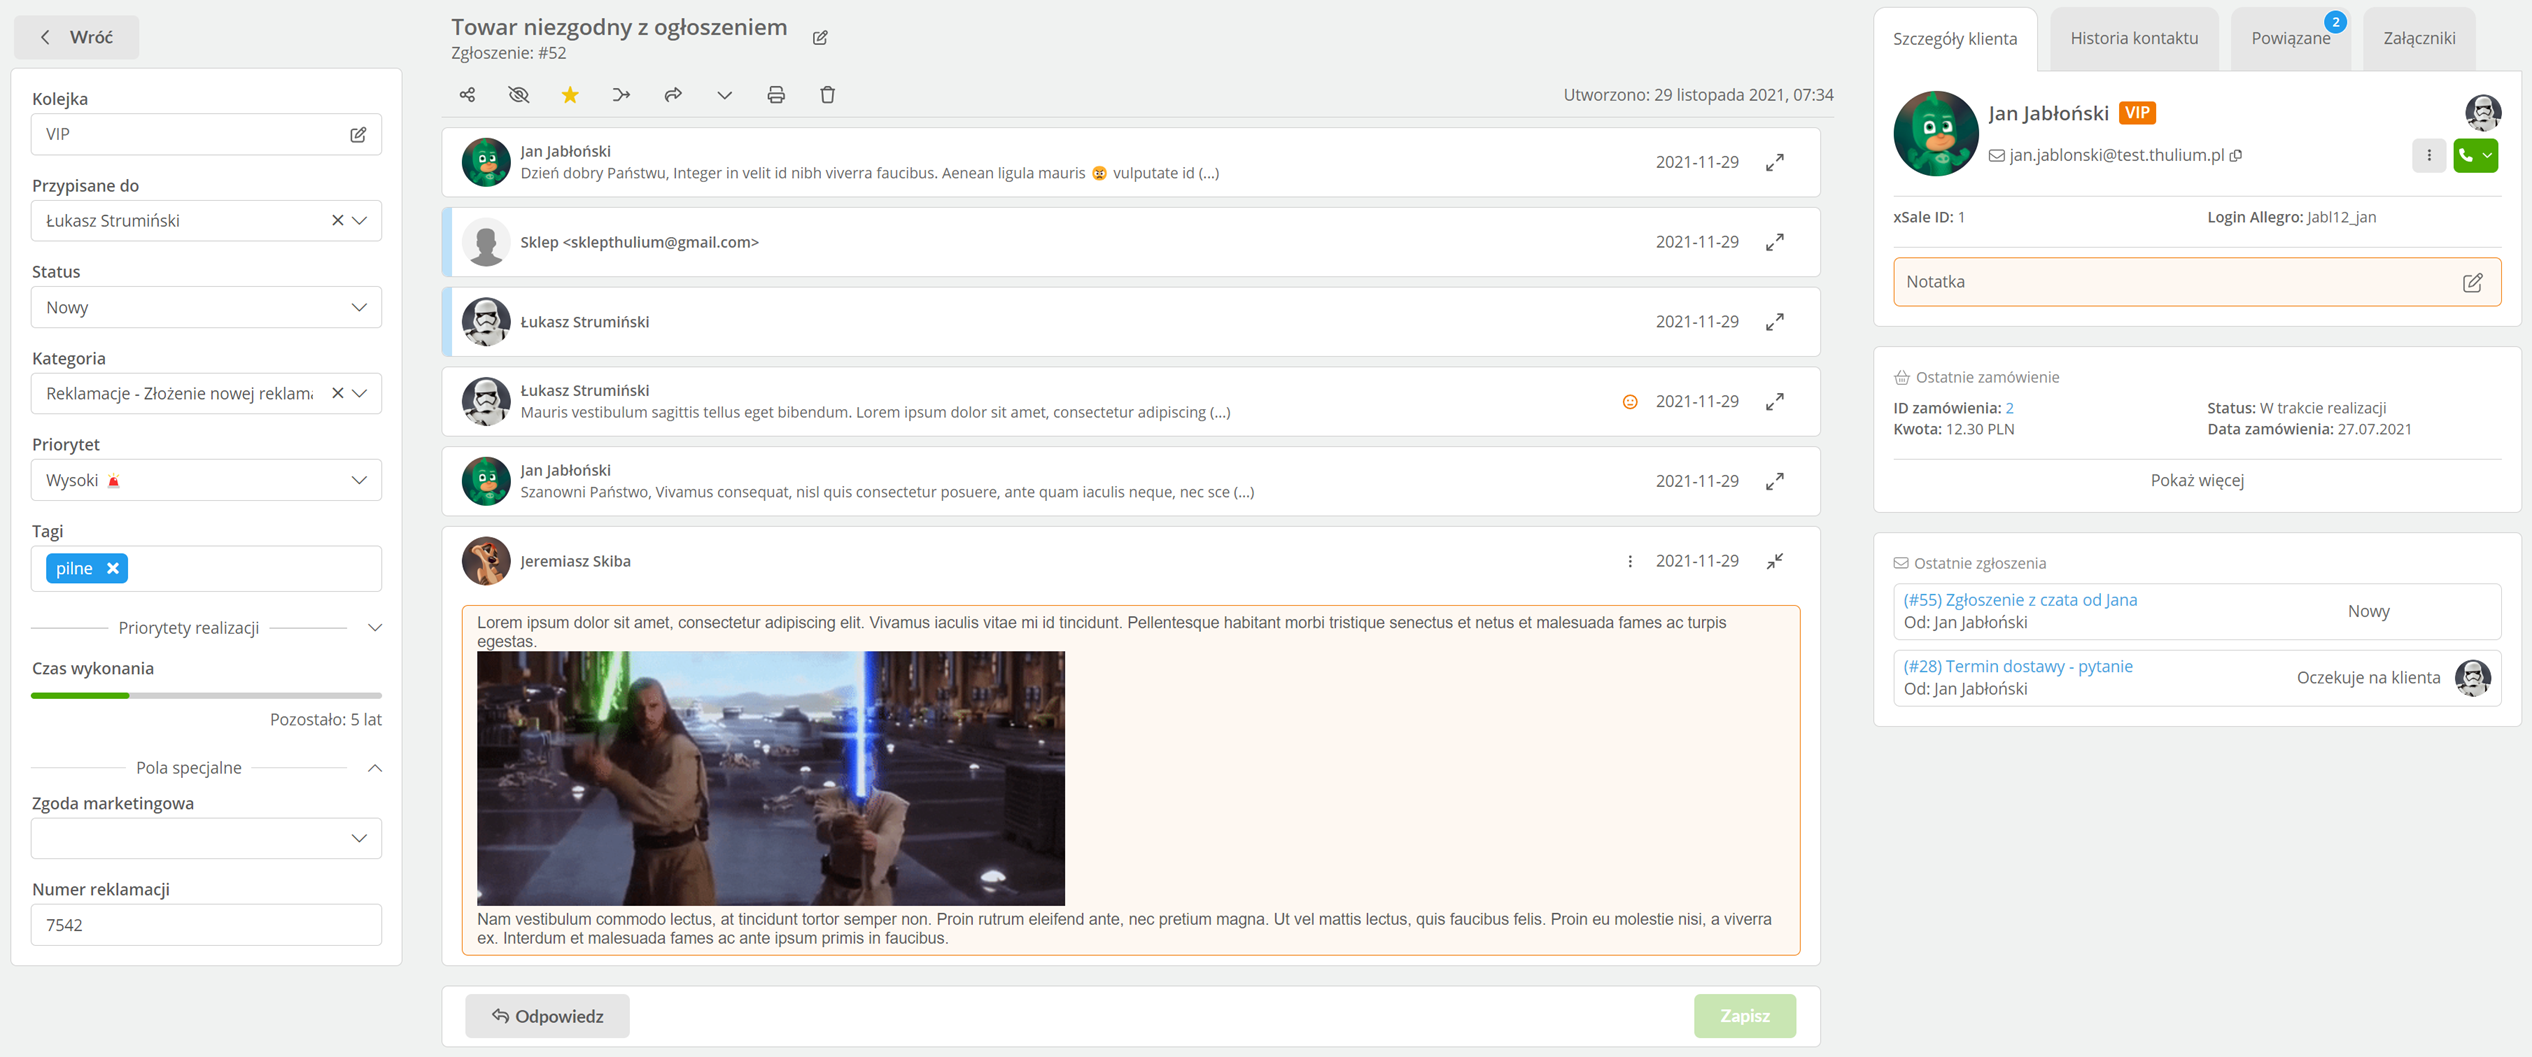Open the Przypisane do dropdown
The image size is (2532, 1057).
pyautogui.click(x=360, y=220)
